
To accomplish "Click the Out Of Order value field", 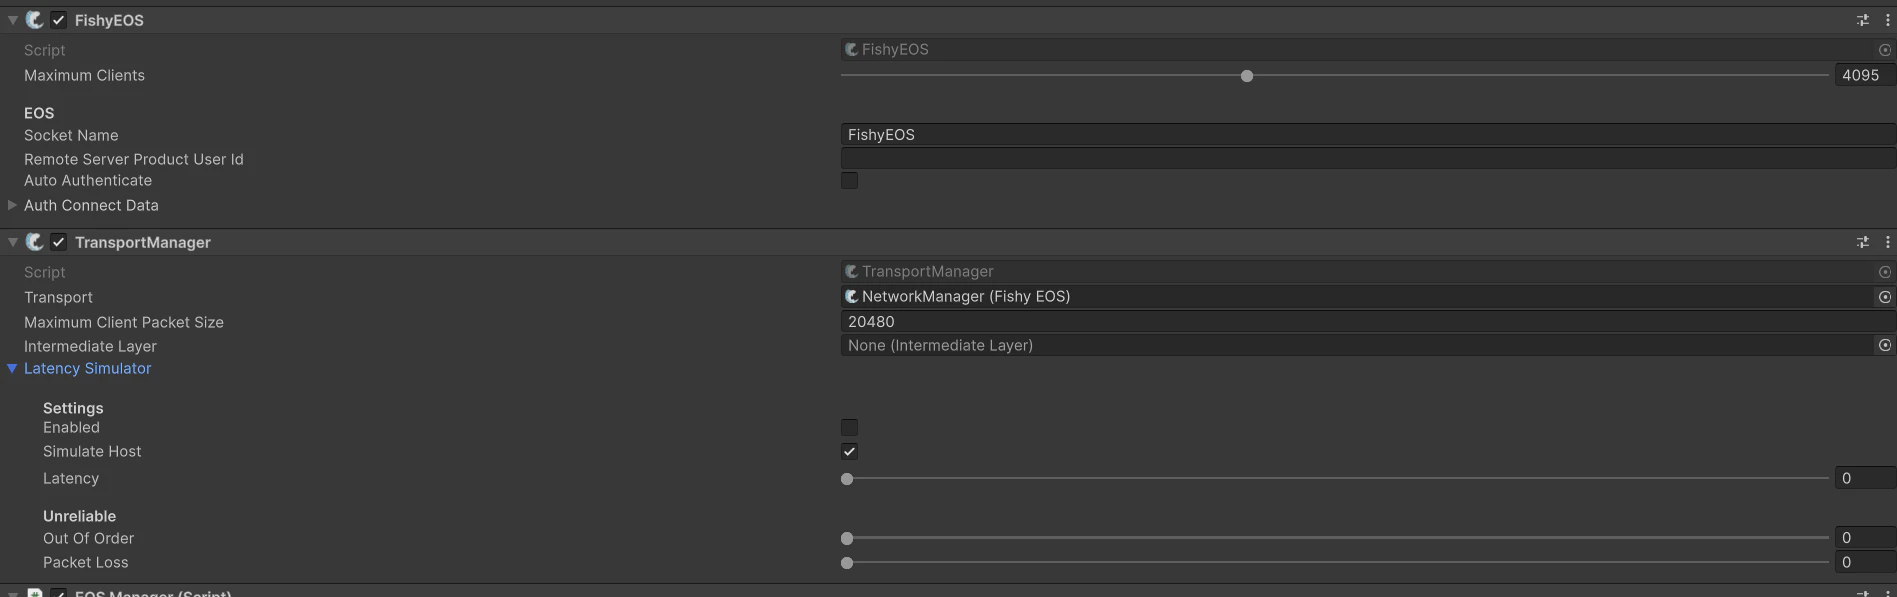I will tap(1865, 538).
